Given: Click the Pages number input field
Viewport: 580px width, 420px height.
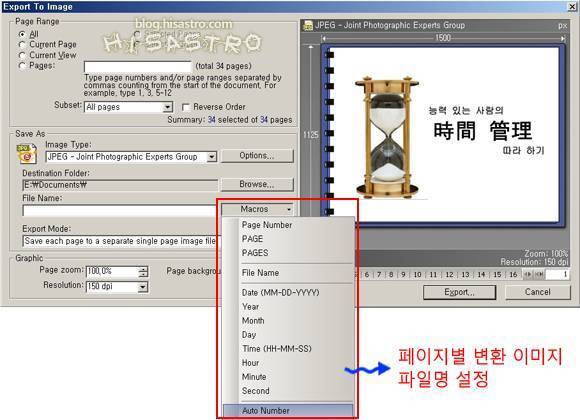Looking at the screenshot, I should (138, 67).
